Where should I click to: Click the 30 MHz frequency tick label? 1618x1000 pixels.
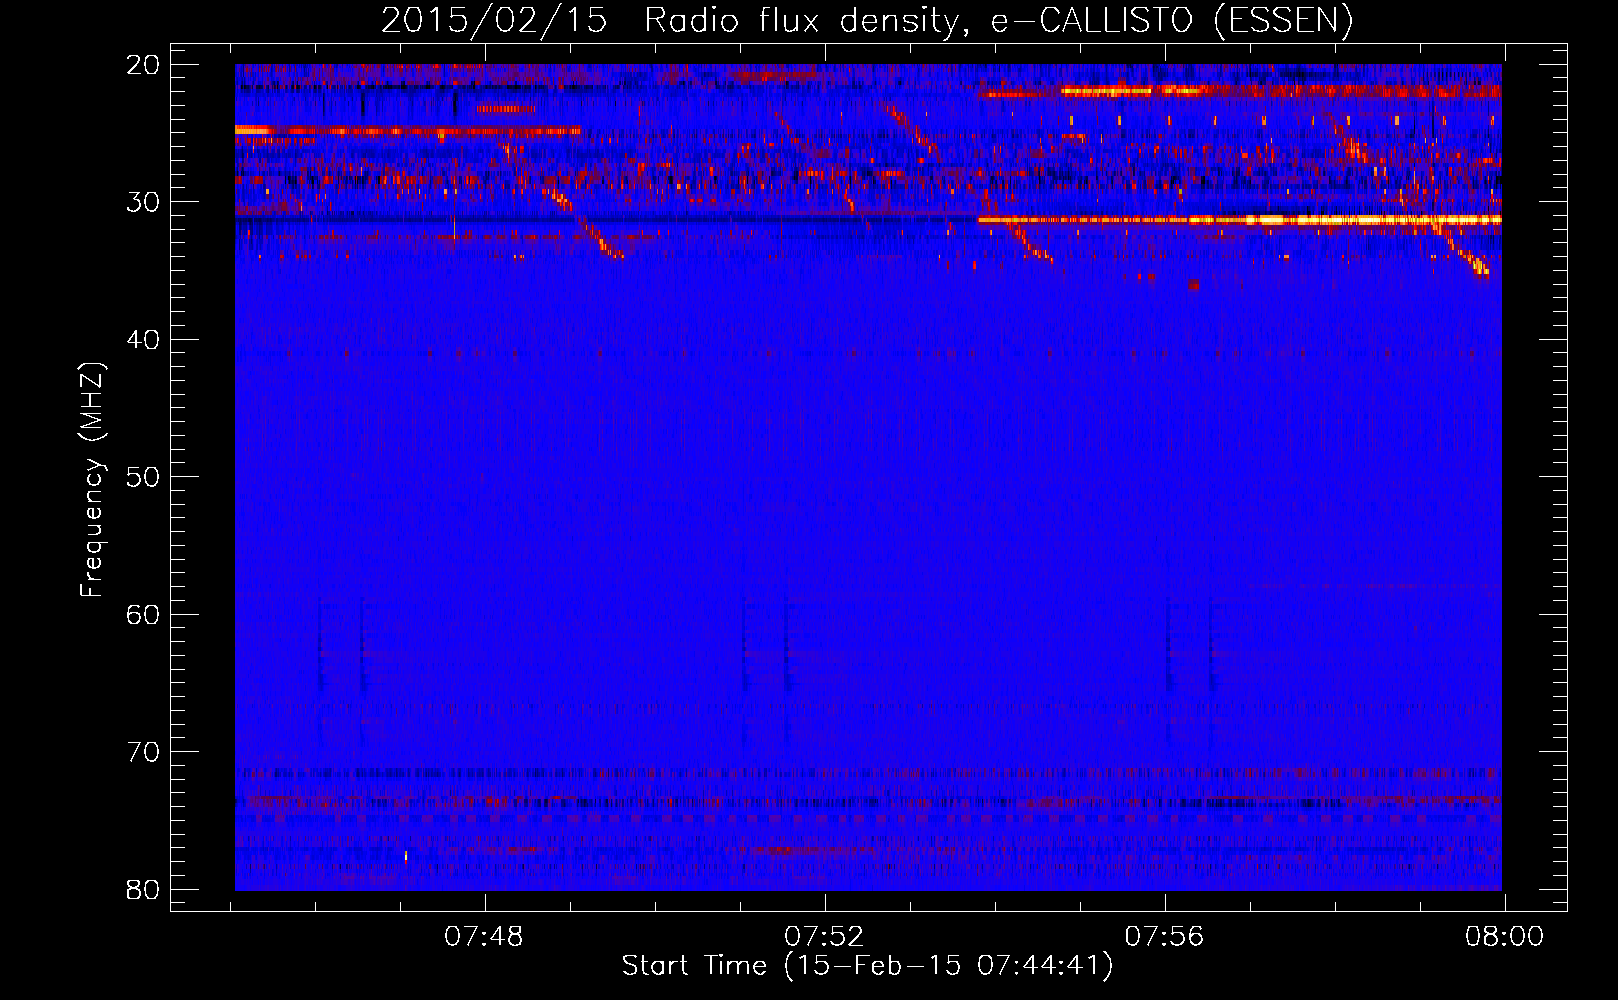pos(143,202)
